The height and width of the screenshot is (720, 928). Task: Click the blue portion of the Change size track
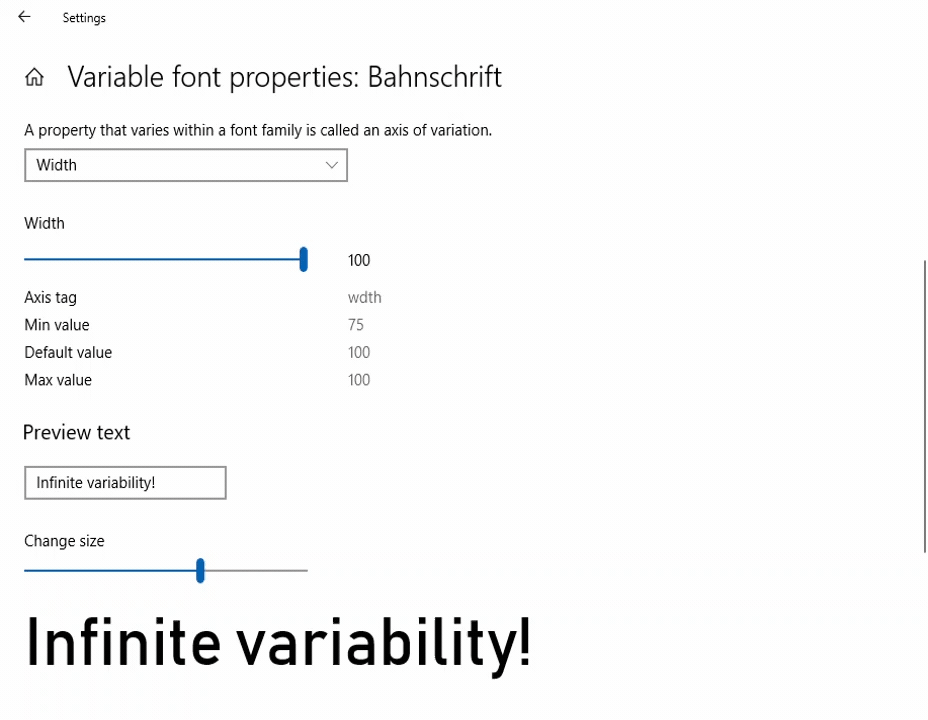point(110,570)
